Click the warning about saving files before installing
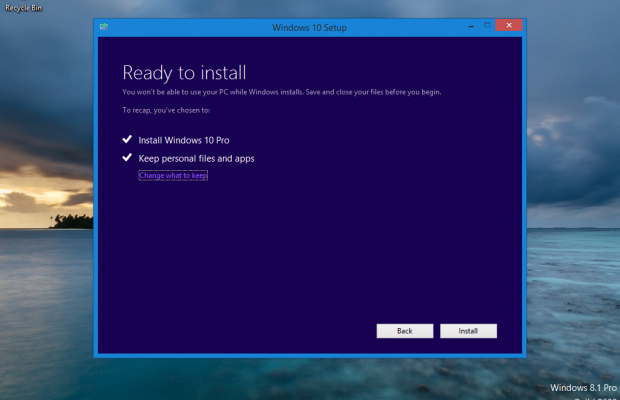Screen dimensions: 620x400 coord(282,92)
